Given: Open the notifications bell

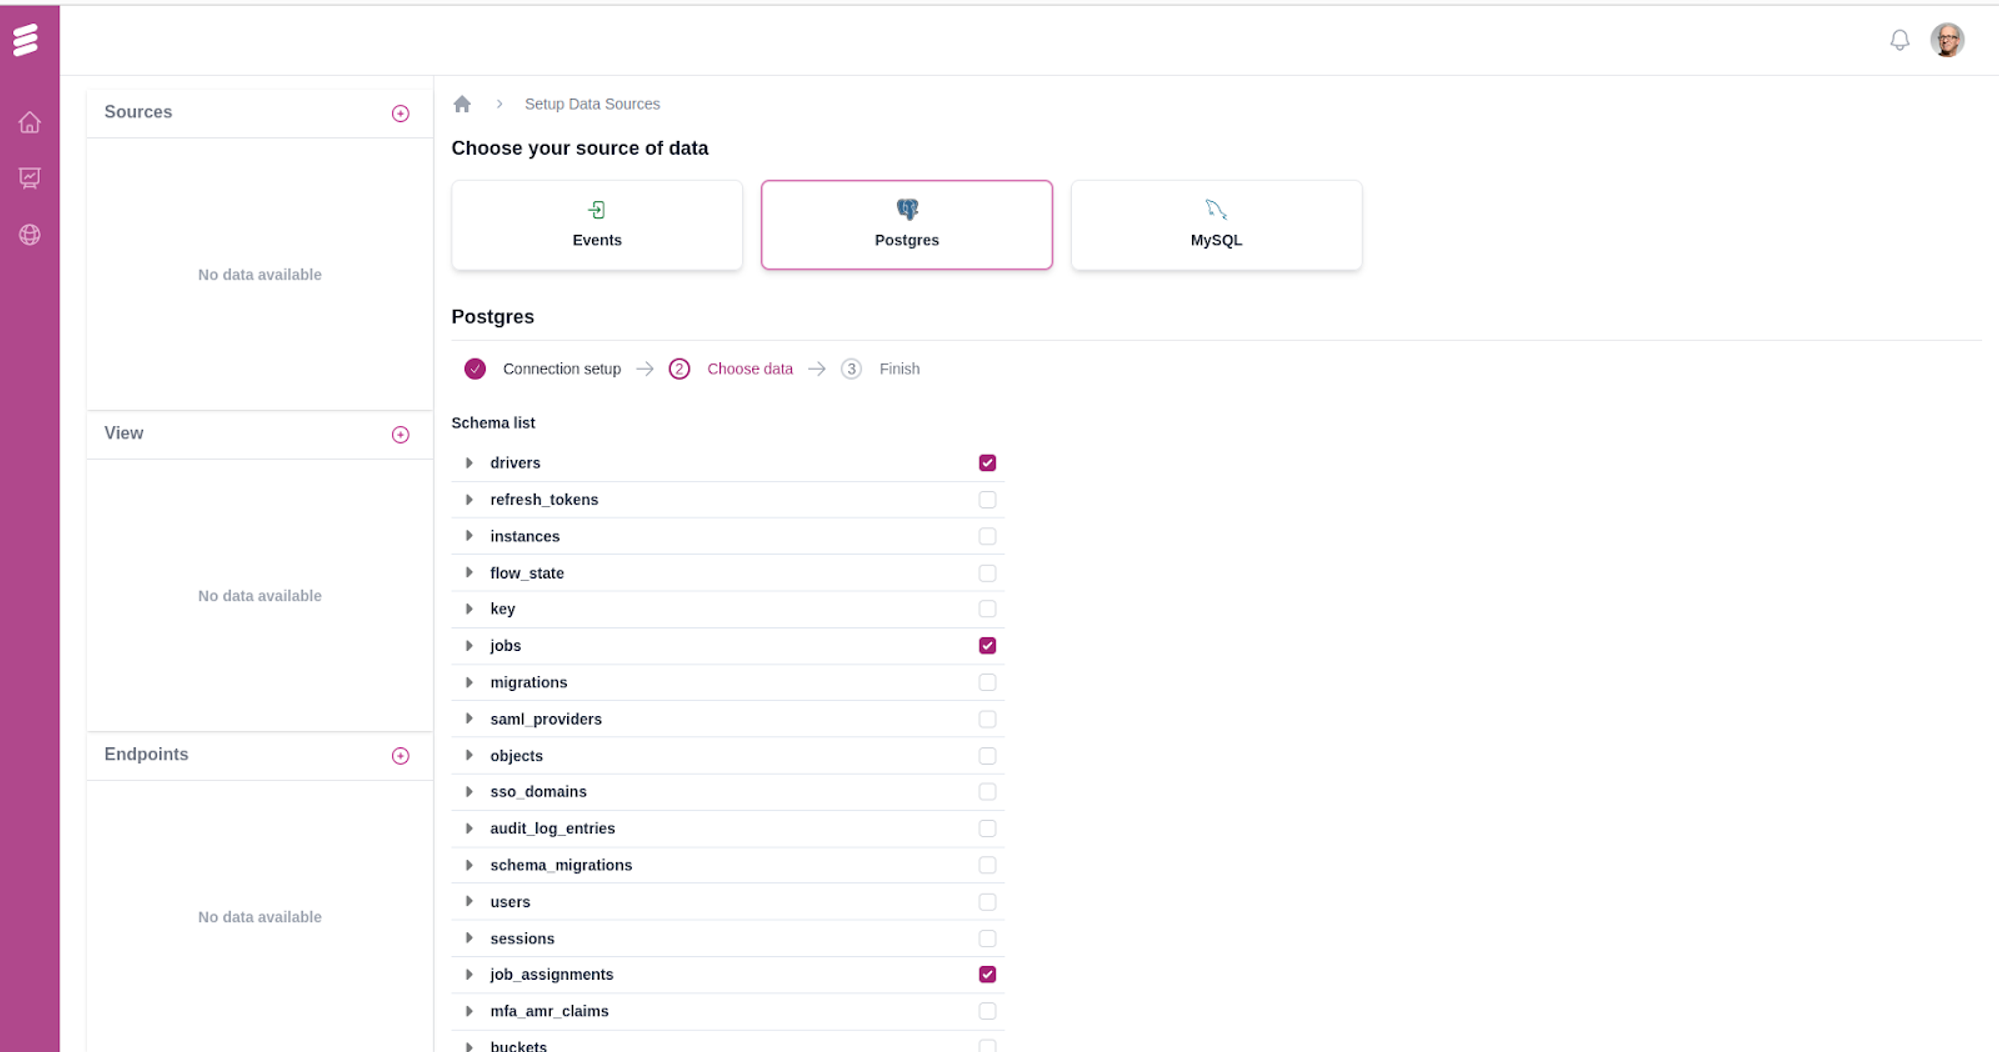Looking at the screenshot, I should (1899, 40).
